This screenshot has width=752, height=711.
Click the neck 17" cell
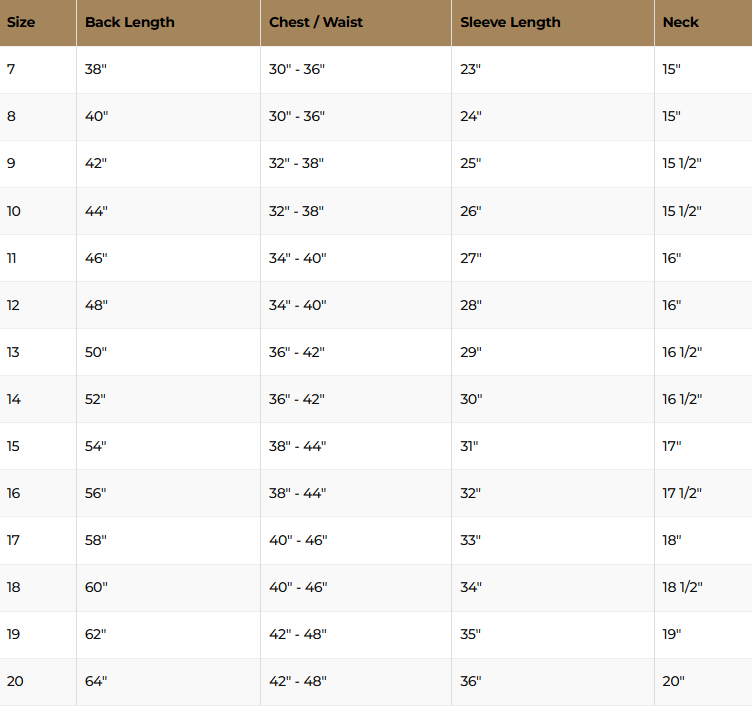pos(703,446)
